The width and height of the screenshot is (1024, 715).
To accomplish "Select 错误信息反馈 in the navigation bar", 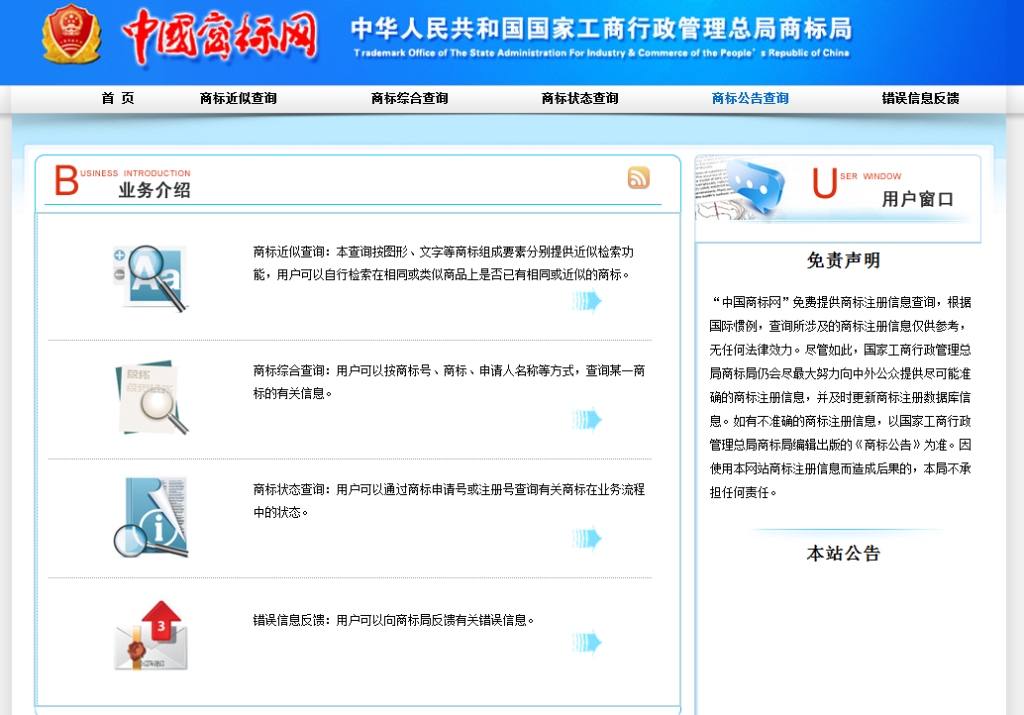I will (920, 98).
